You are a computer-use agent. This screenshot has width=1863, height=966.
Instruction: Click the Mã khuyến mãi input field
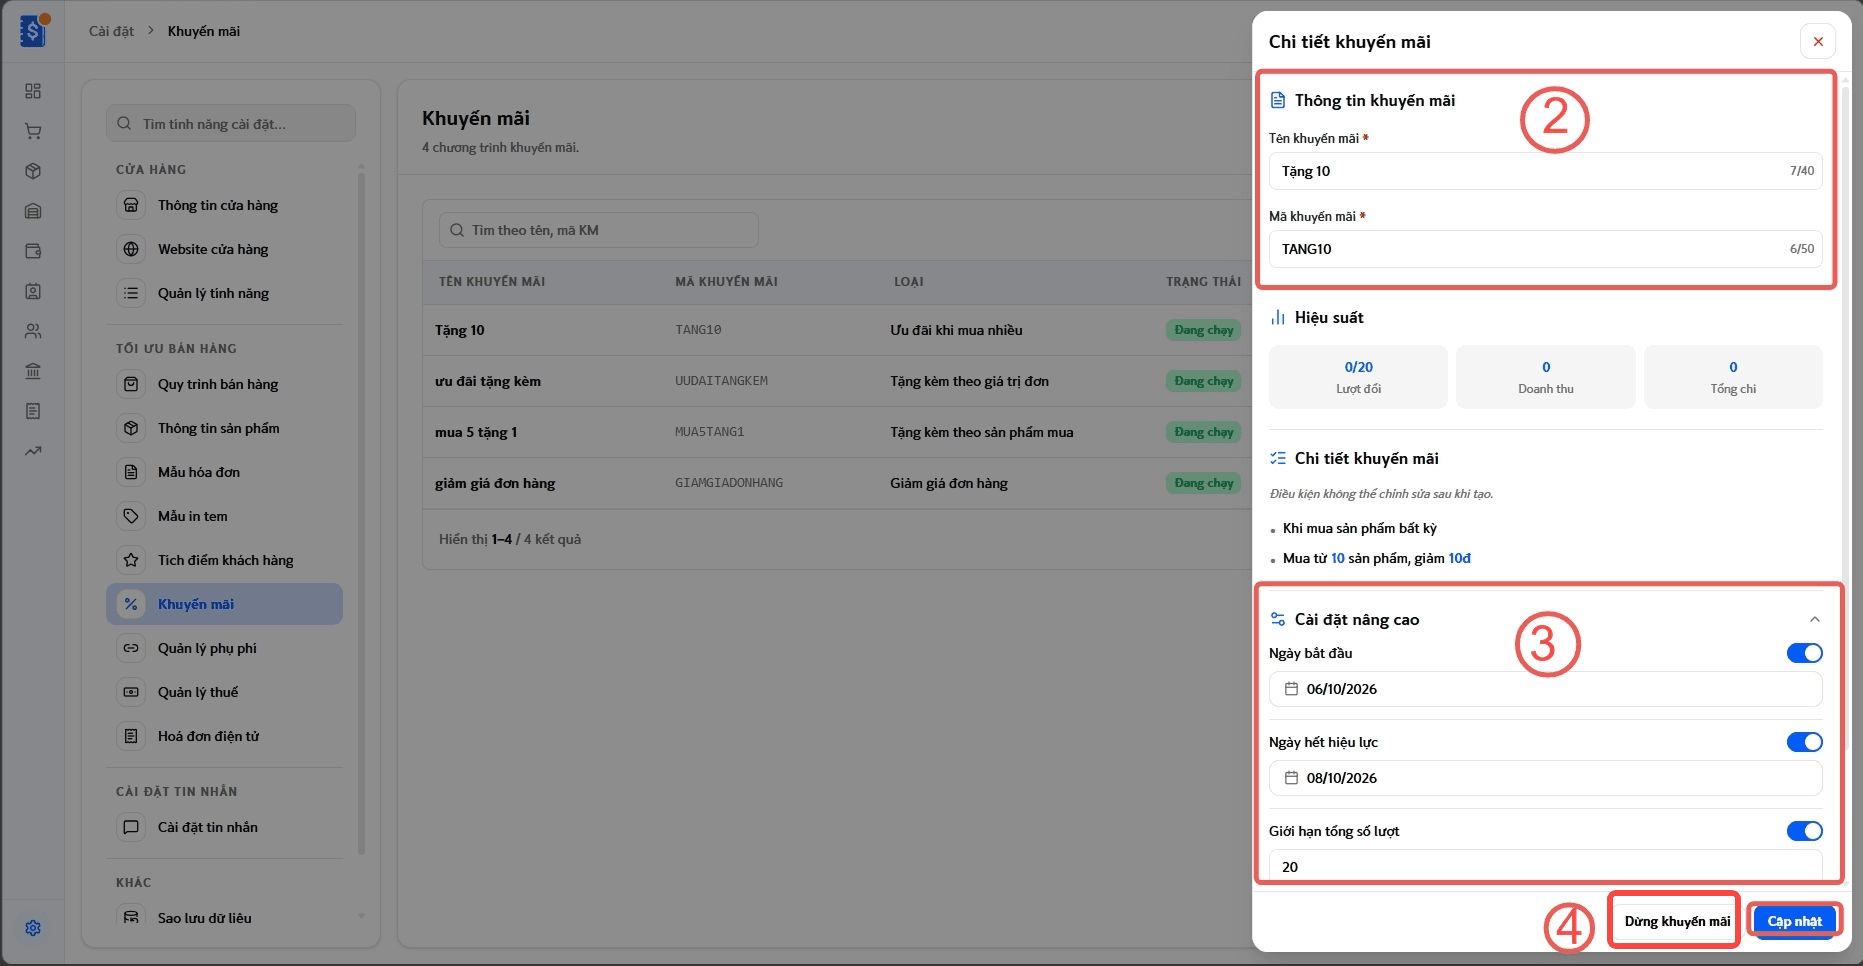[1545, 249]
